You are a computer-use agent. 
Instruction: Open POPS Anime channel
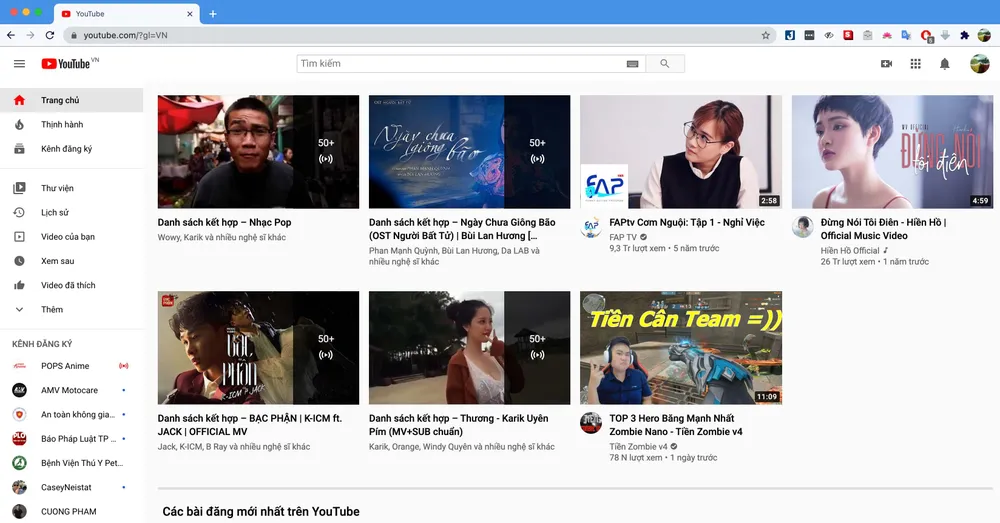(x=71, y=366)
